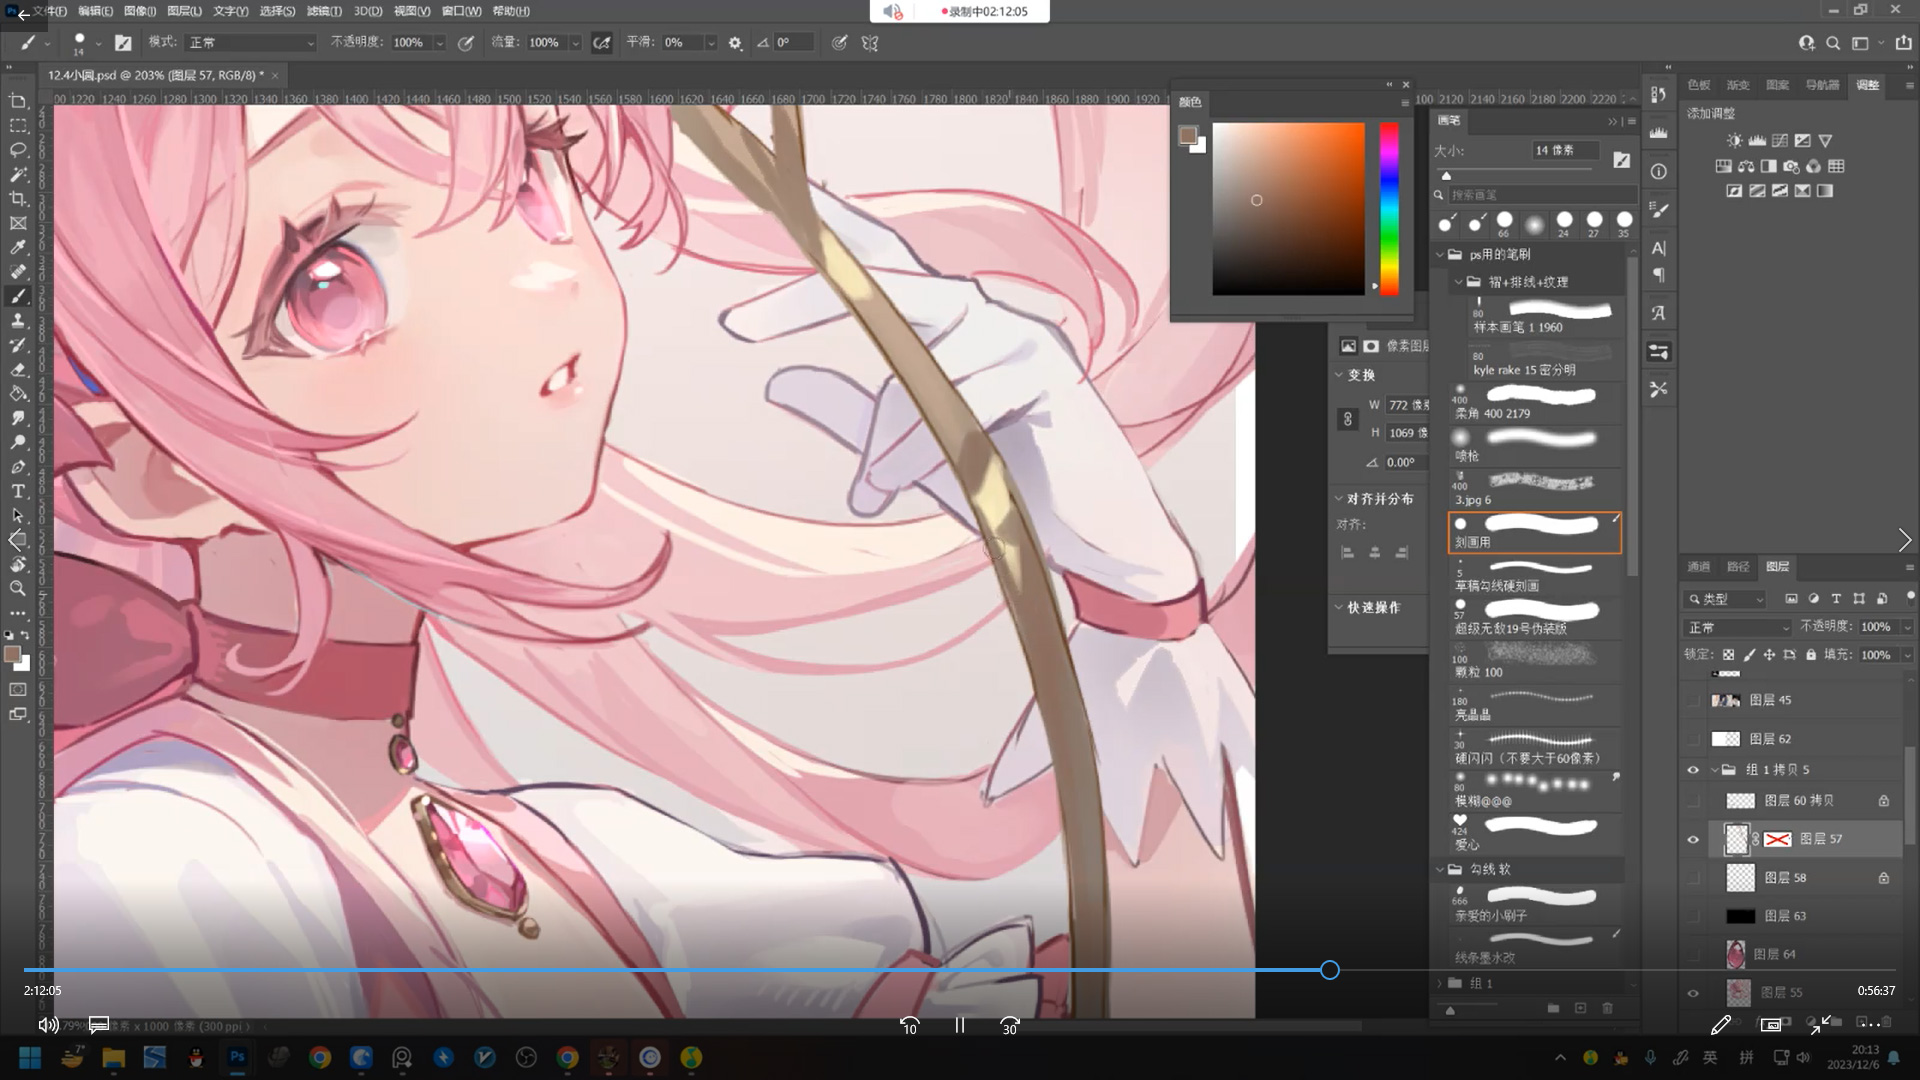This screenshot has height=1080, width=1920.
Task: Show layer 图层 62
Action: pyautogui.click(x=1693, y=739)
